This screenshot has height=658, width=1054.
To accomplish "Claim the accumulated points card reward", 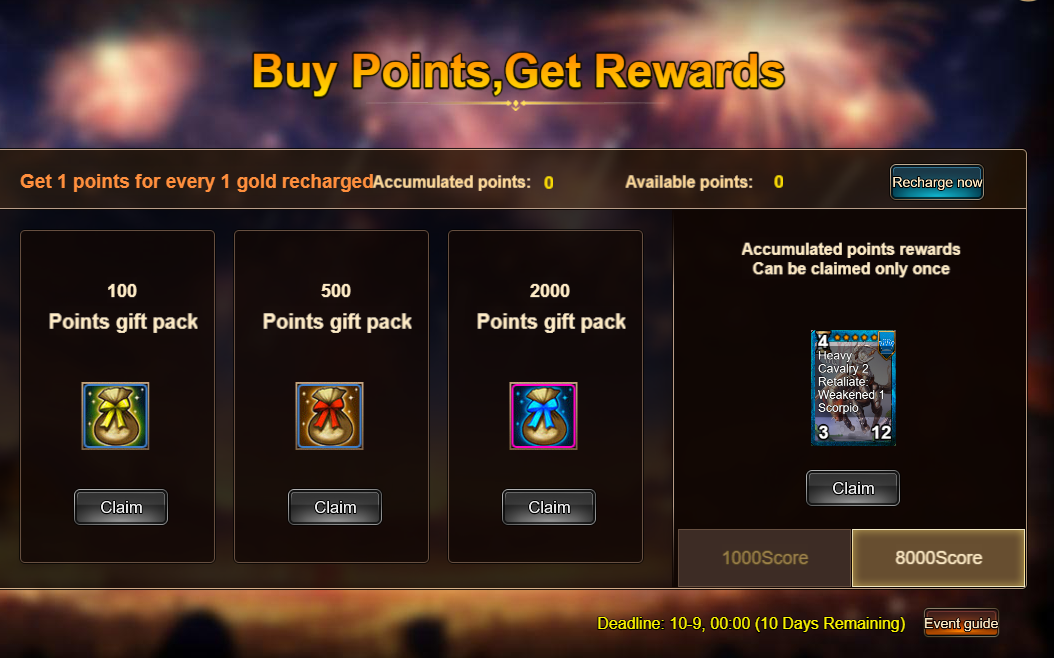I will click(x=853, y=488).
